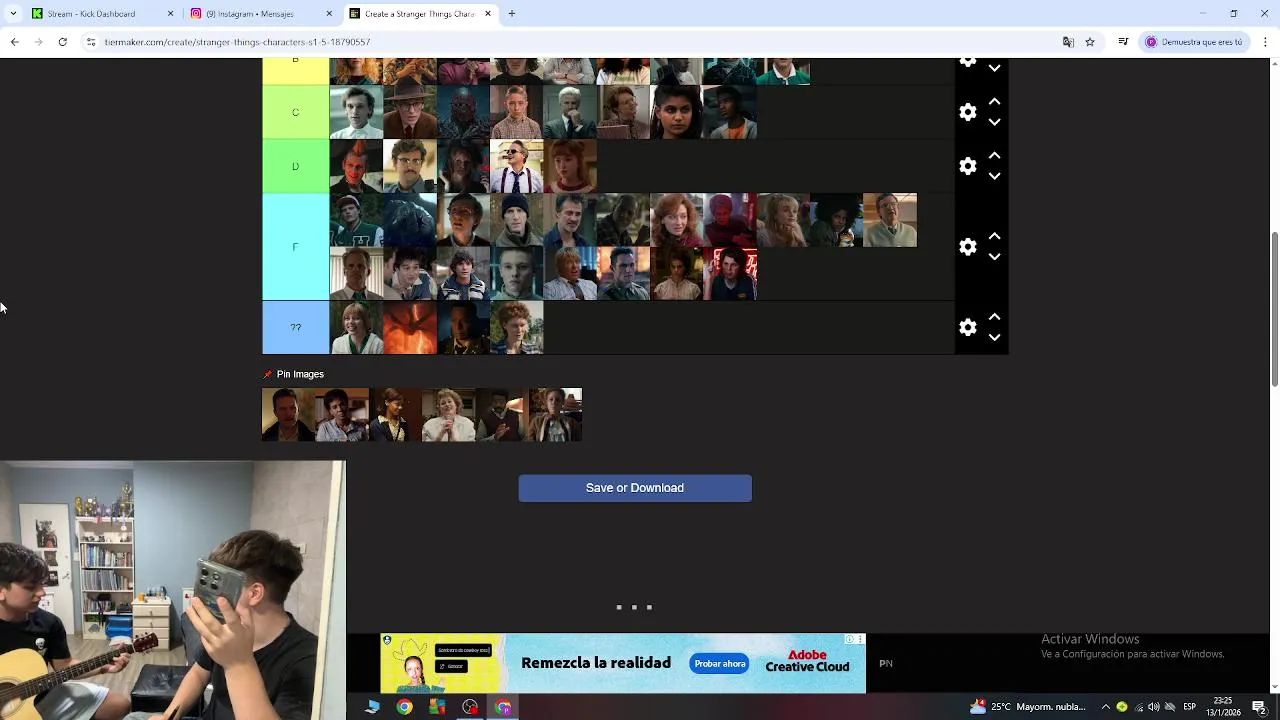
Task: Move tier D row up
Action: point(994,156)
